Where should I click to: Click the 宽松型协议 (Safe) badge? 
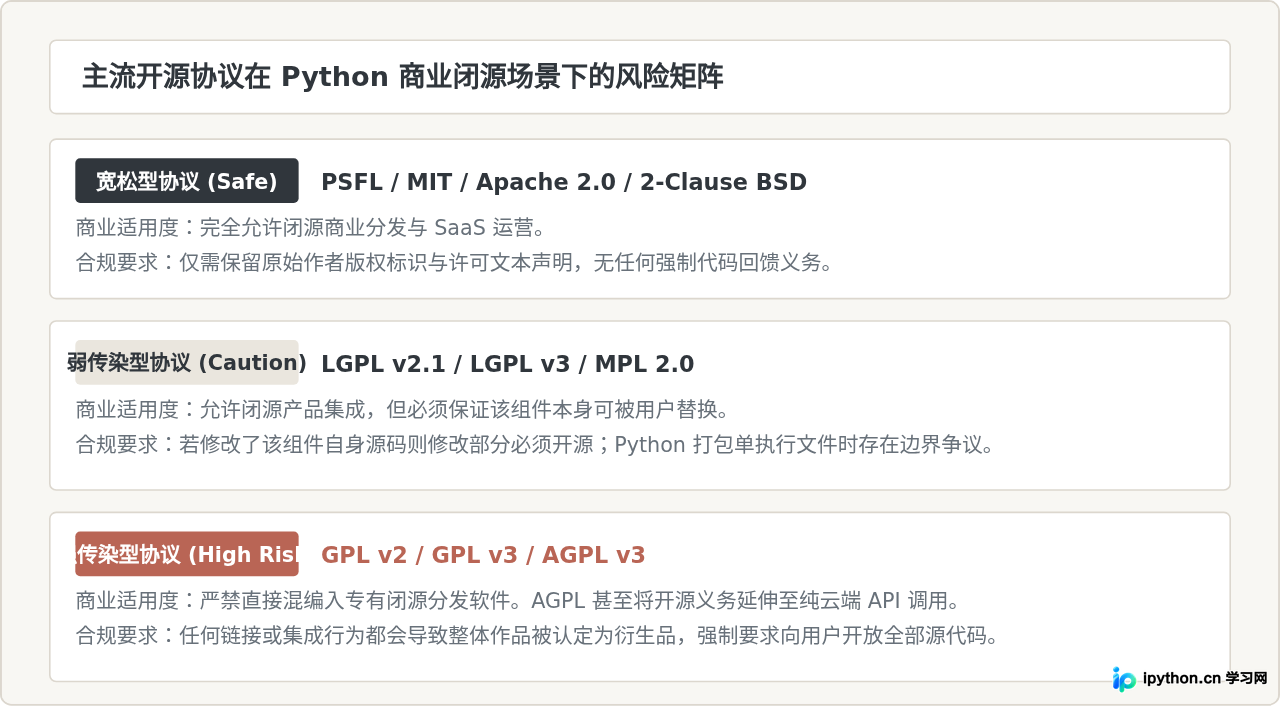[187, 181]
